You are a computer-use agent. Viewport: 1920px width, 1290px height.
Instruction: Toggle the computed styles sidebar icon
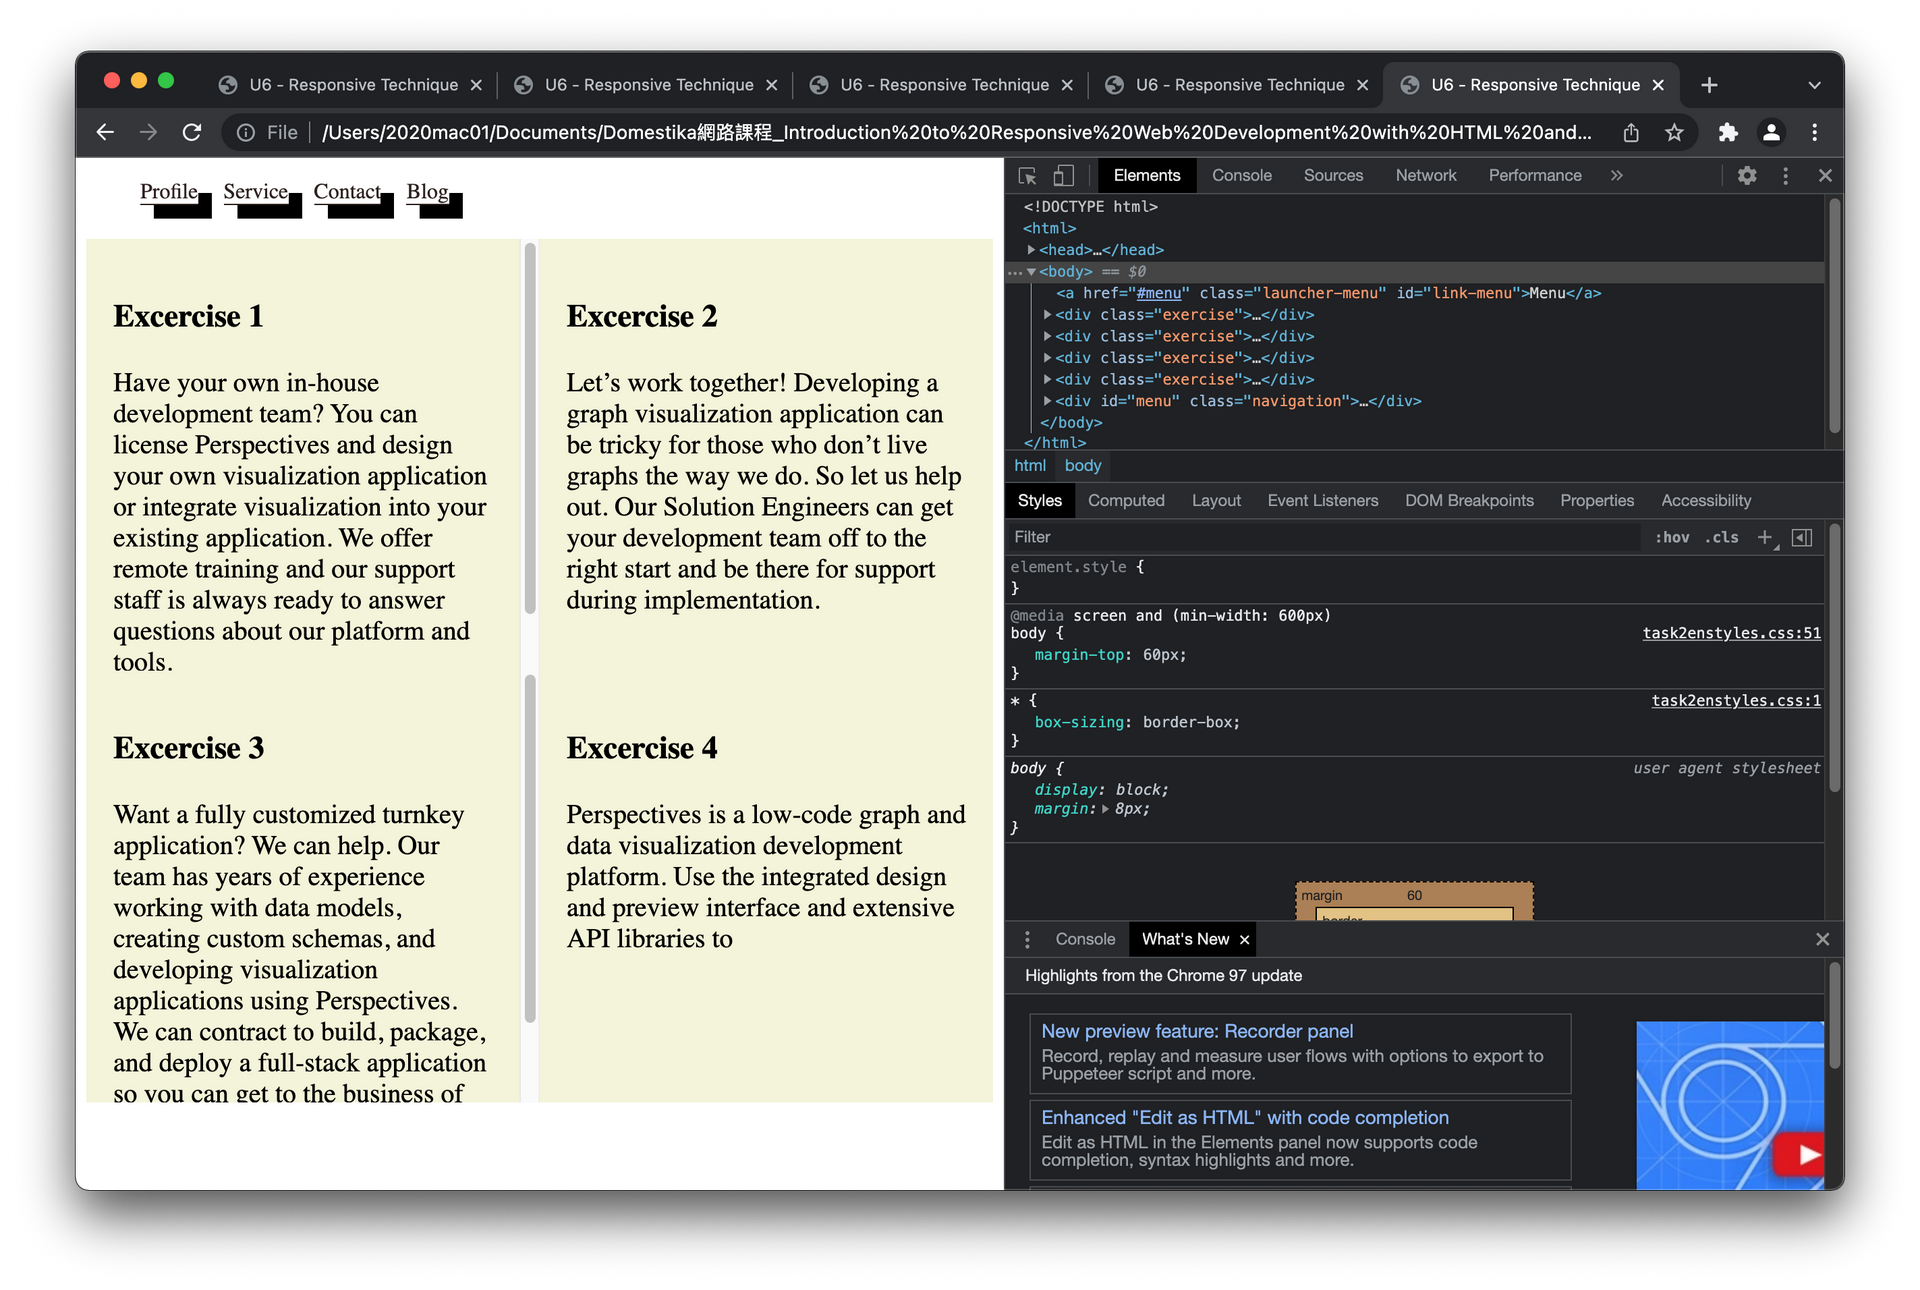[1802, 538]
